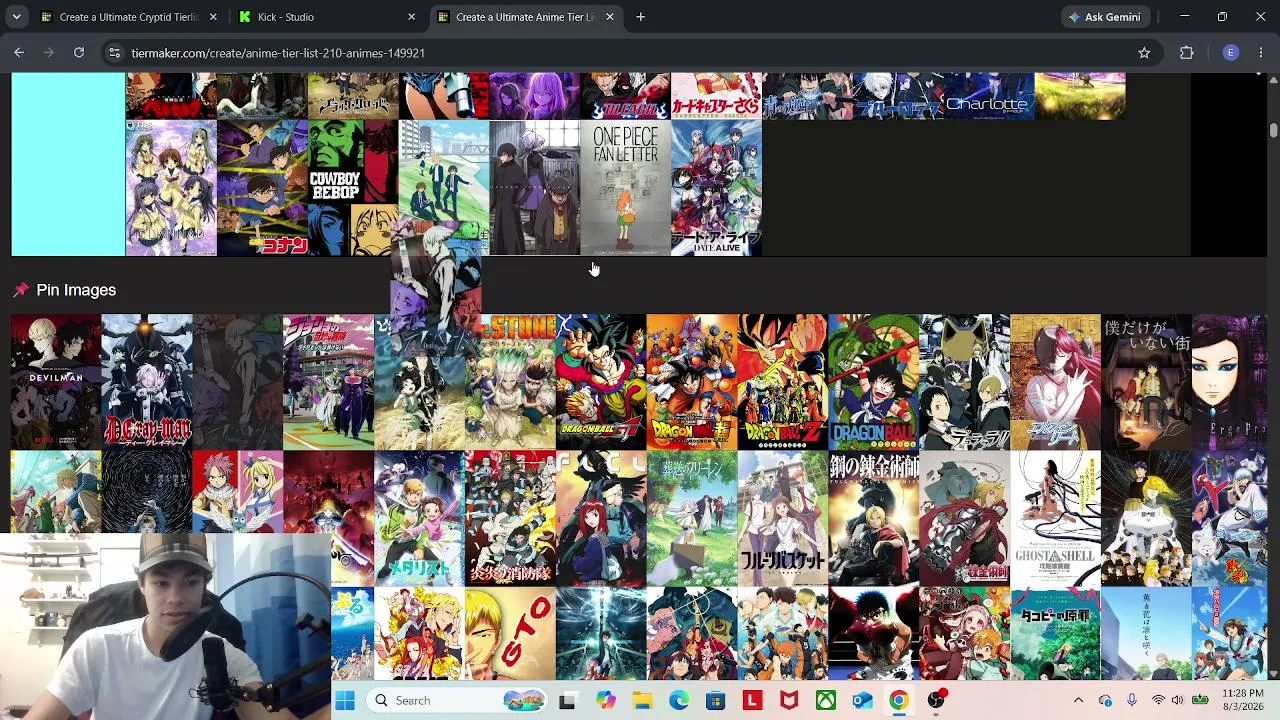The image size is (1280, 720).
Task: Switch to Chrome via its taskbar icon
Action: coord(899,701)
